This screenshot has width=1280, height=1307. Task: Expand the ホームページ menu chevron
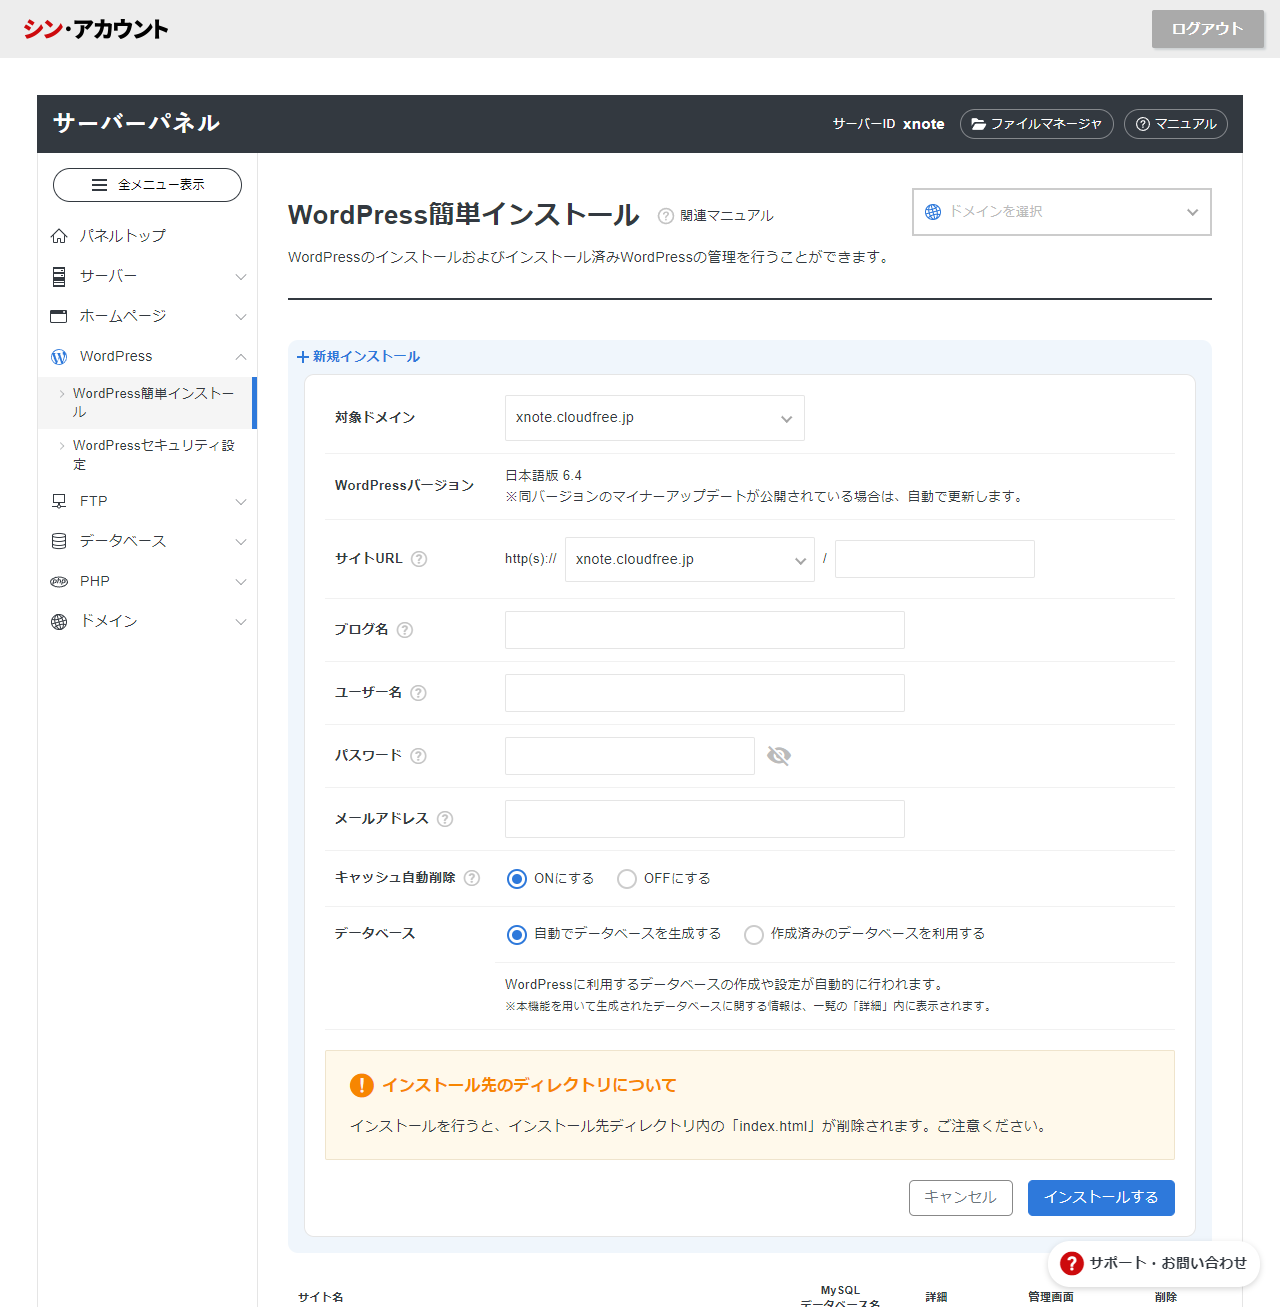[x=241, y=317]
